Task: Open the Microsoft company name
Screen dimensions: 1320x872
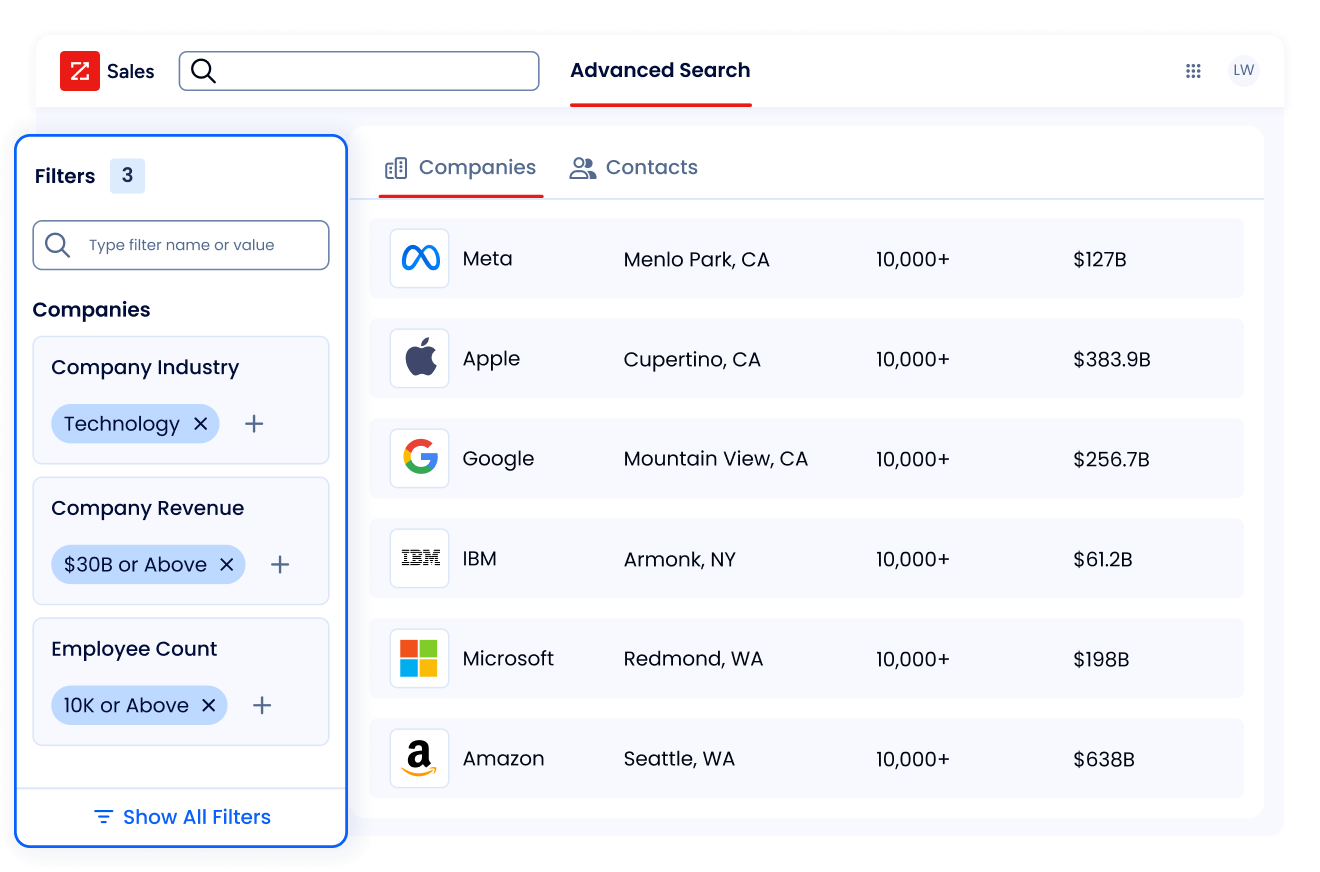Action: tap(508, 659)
